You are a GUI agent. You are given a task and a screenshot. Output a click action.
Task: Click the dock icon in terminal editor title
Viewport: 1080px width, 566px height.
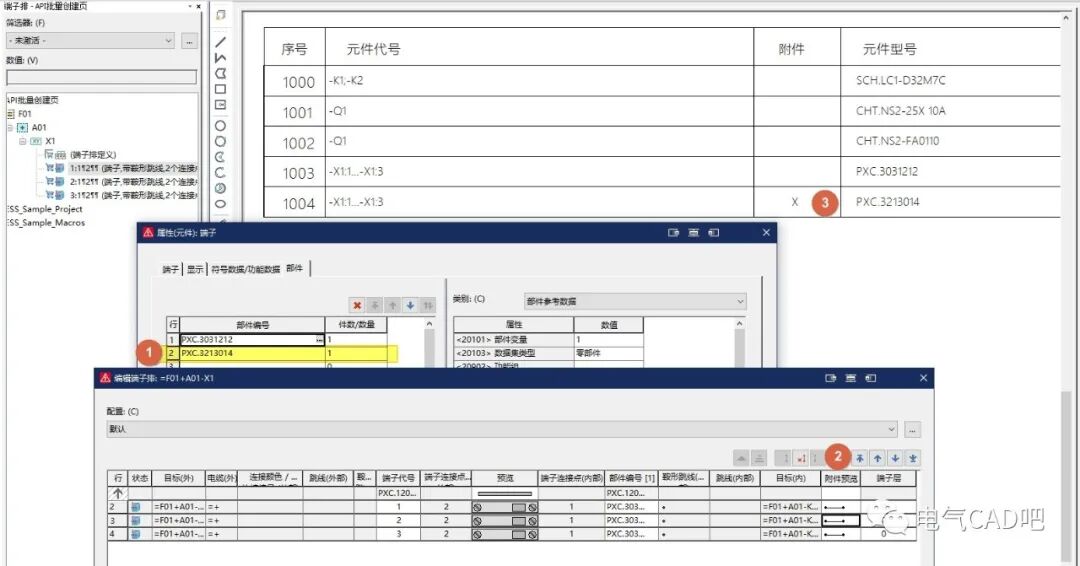(x=831, y=378)
